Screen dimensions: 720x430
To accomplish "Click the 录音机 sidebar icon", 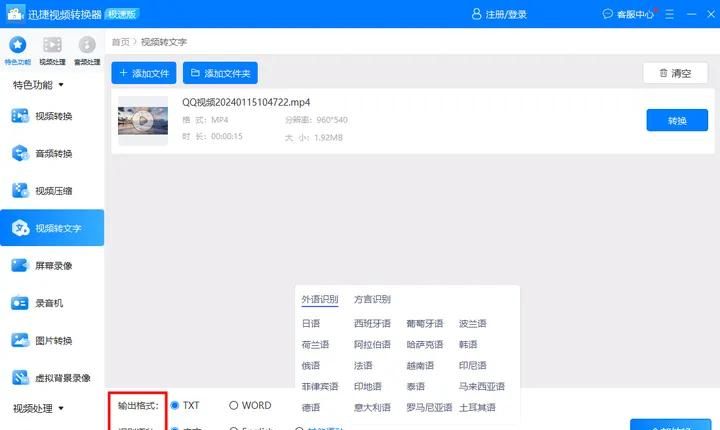I will tap(20, 303).
